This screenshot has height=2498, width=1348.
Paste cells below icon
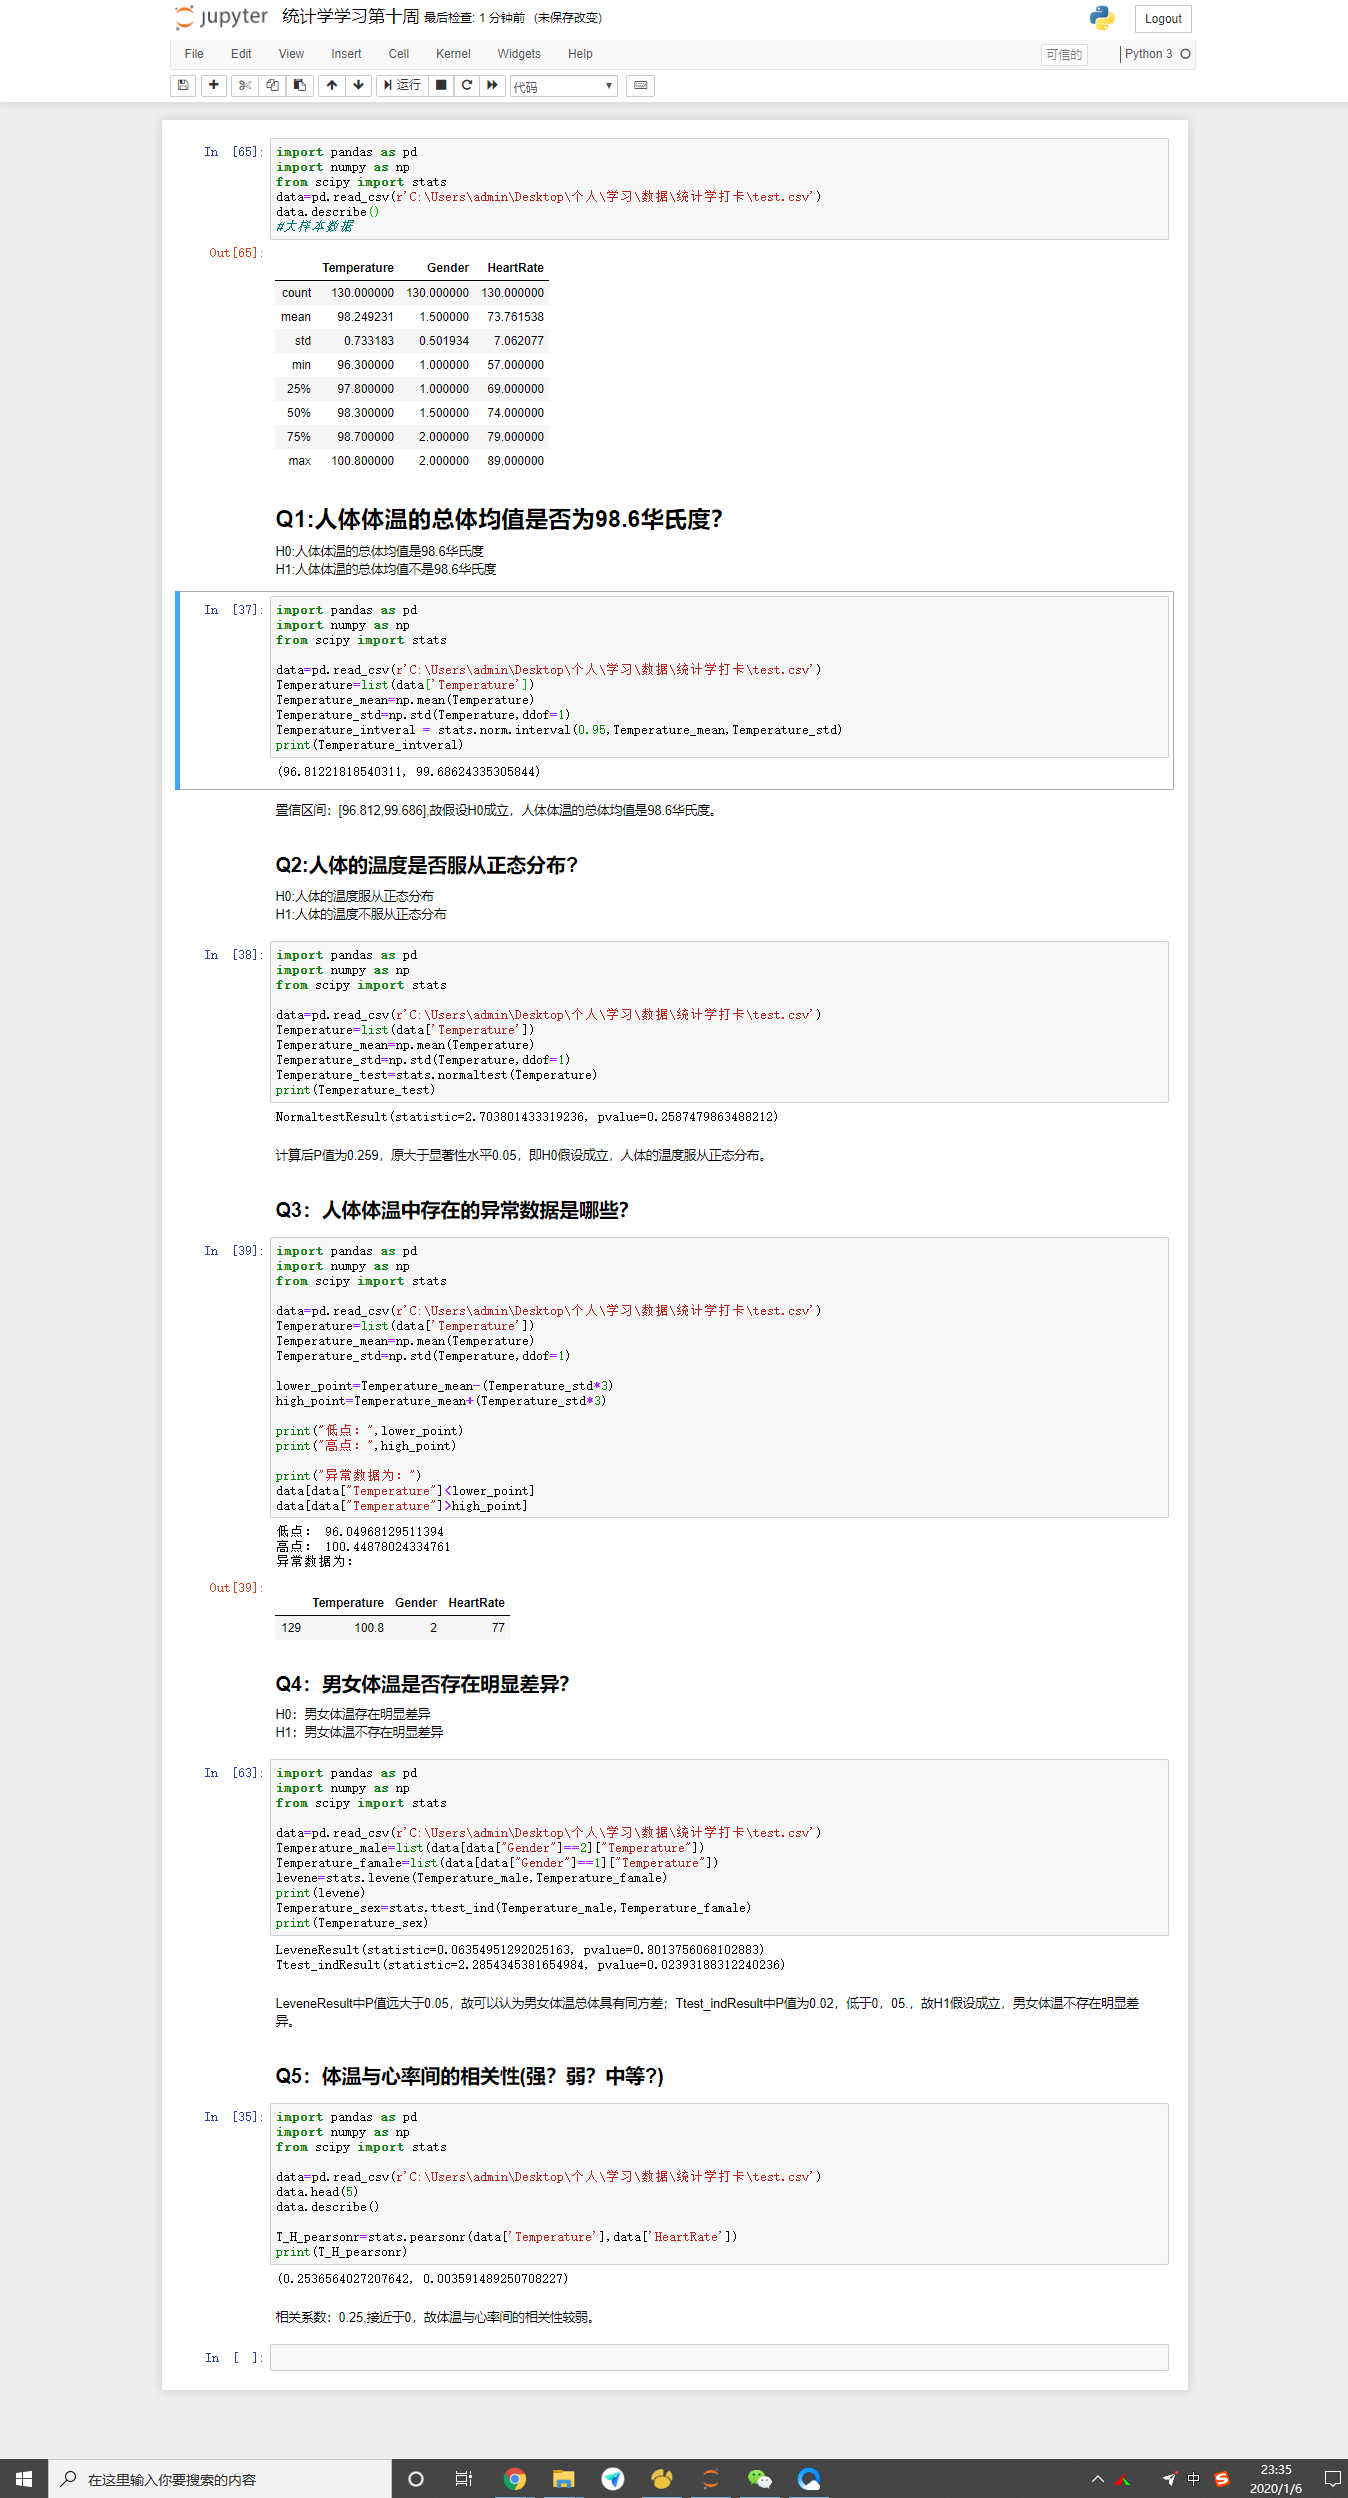[x=300, y=86]
